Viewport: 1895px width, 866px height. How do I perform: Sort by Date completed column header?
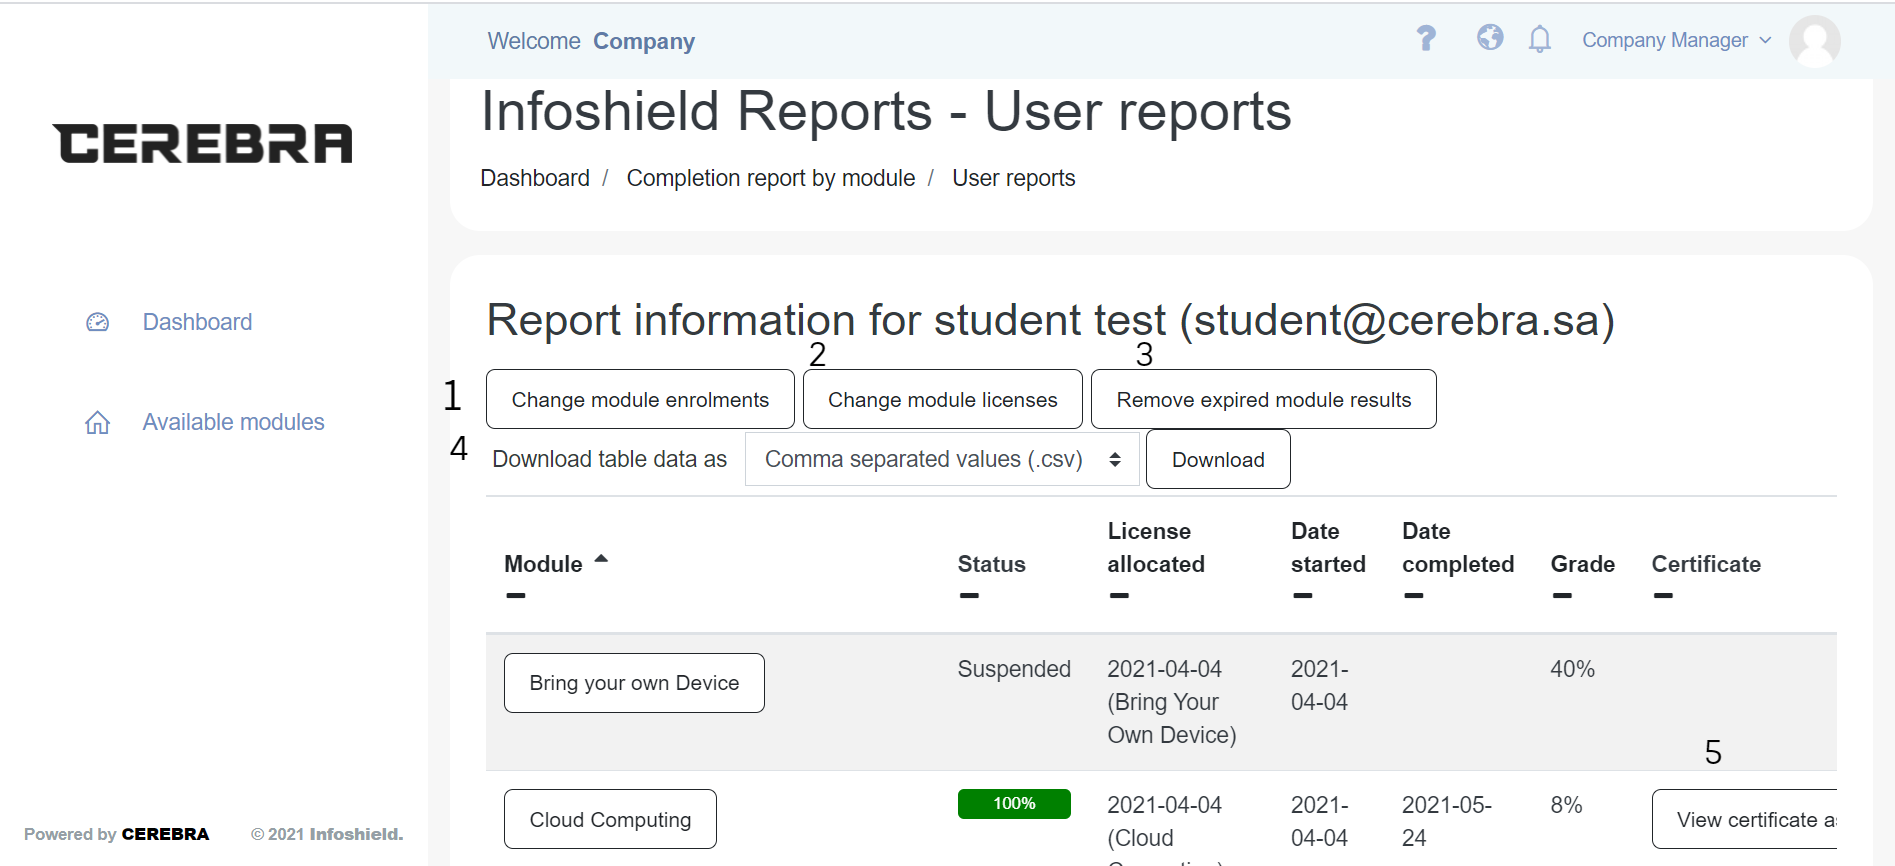click(x=1458, y=547)
